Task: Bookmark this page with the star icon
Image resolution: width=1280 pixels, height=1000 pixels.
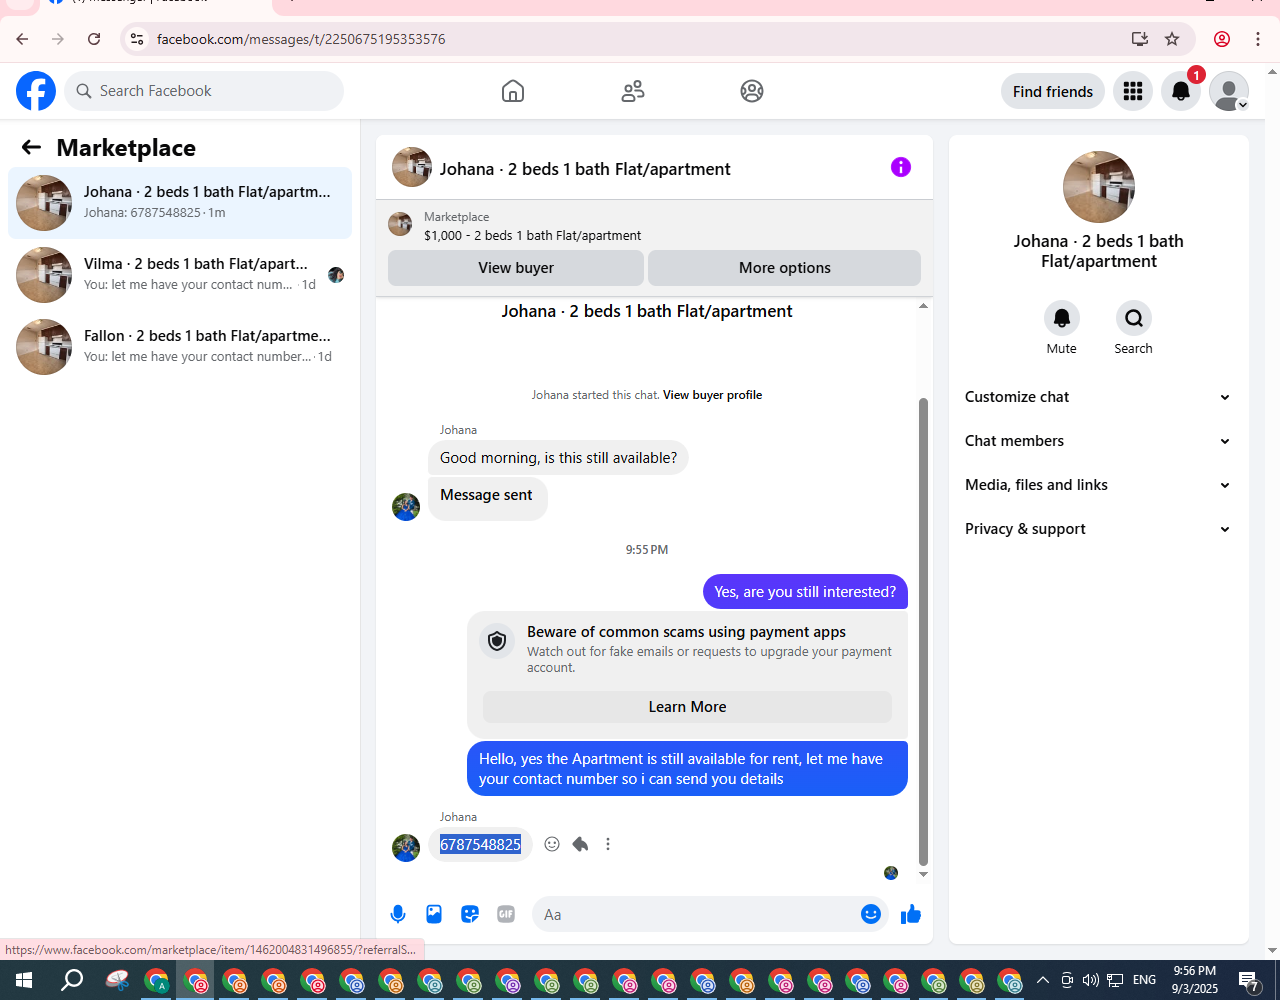Action: (1172, 39)
